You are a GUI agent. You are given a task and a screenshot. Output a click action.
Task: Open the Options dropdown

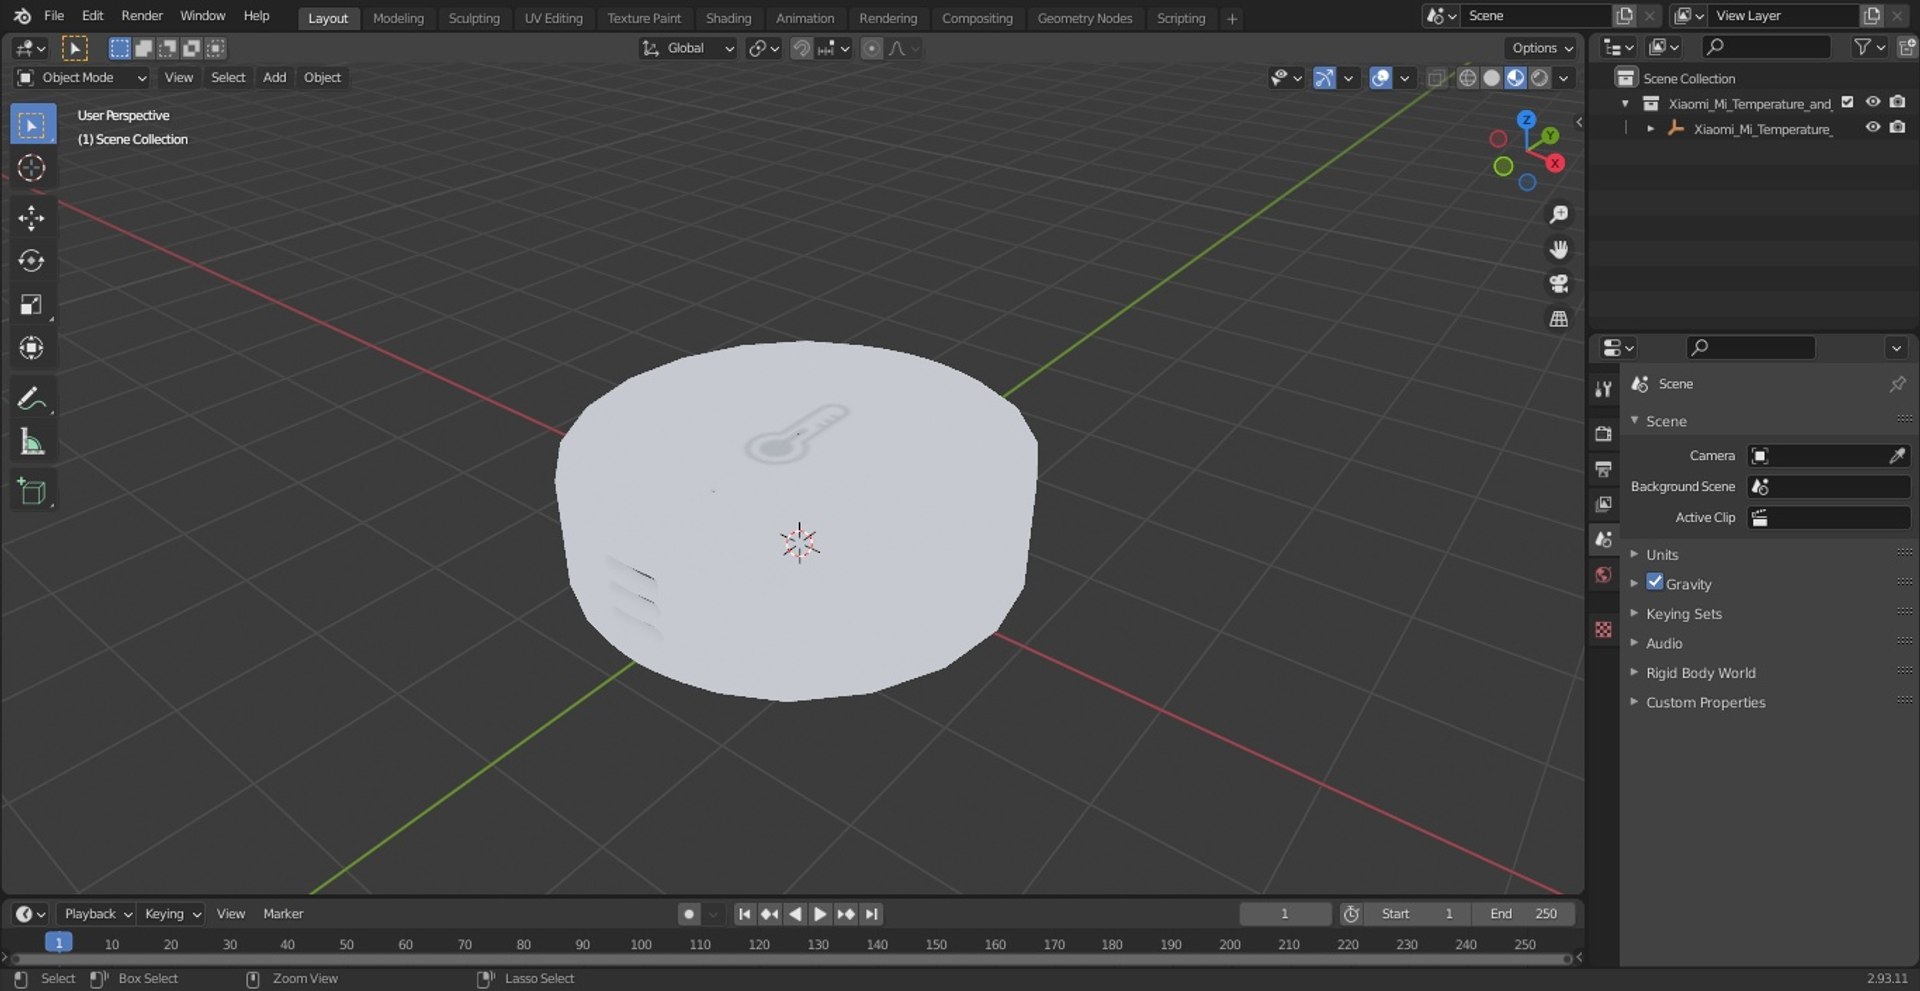(1541, 48)
